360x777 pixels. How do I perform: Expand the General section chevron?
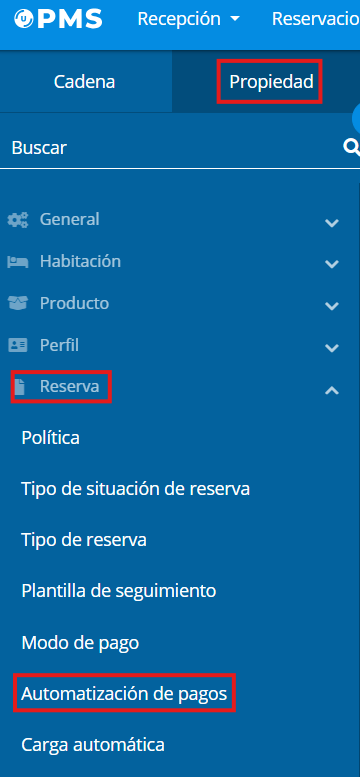(332, 222)
